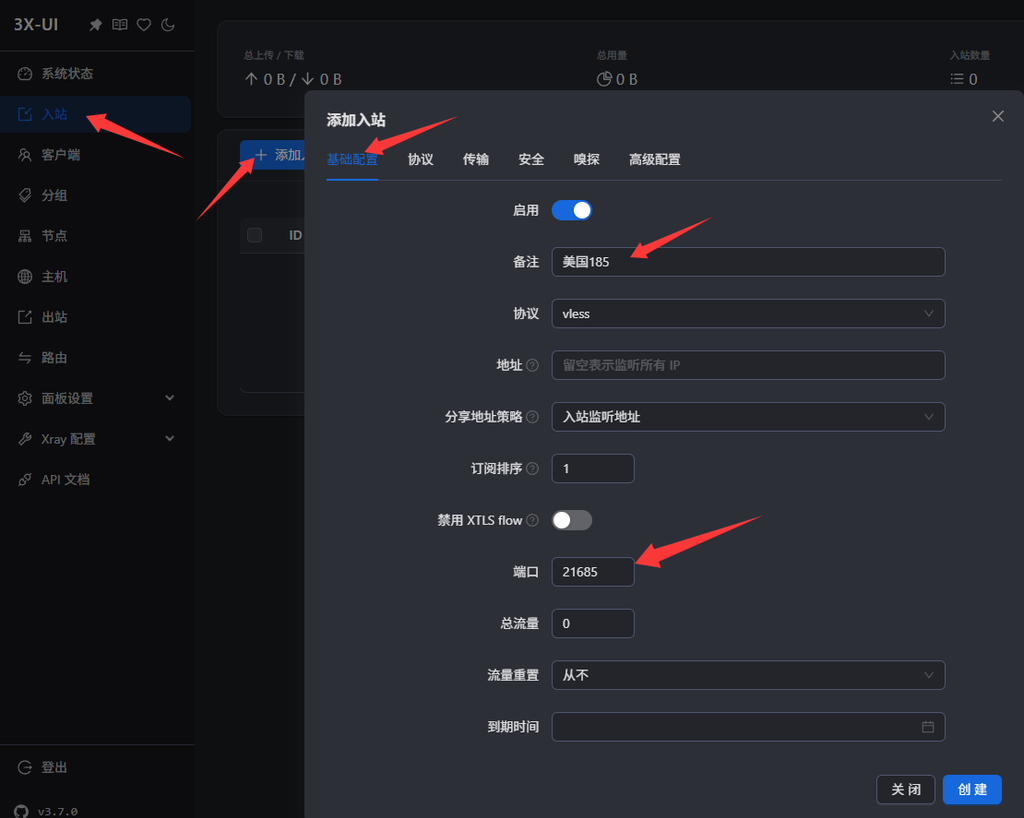Open the GitHub icon next to v3.7.0
The height and width of the screenshot is (818, 1024).
tap(22, 811)
